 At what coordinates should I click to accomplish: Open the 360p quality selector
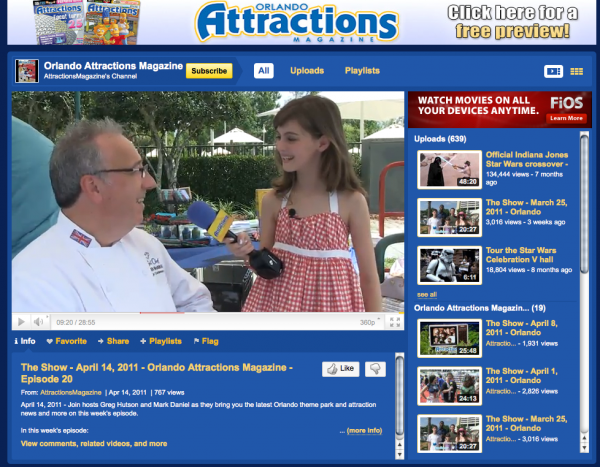367,322
